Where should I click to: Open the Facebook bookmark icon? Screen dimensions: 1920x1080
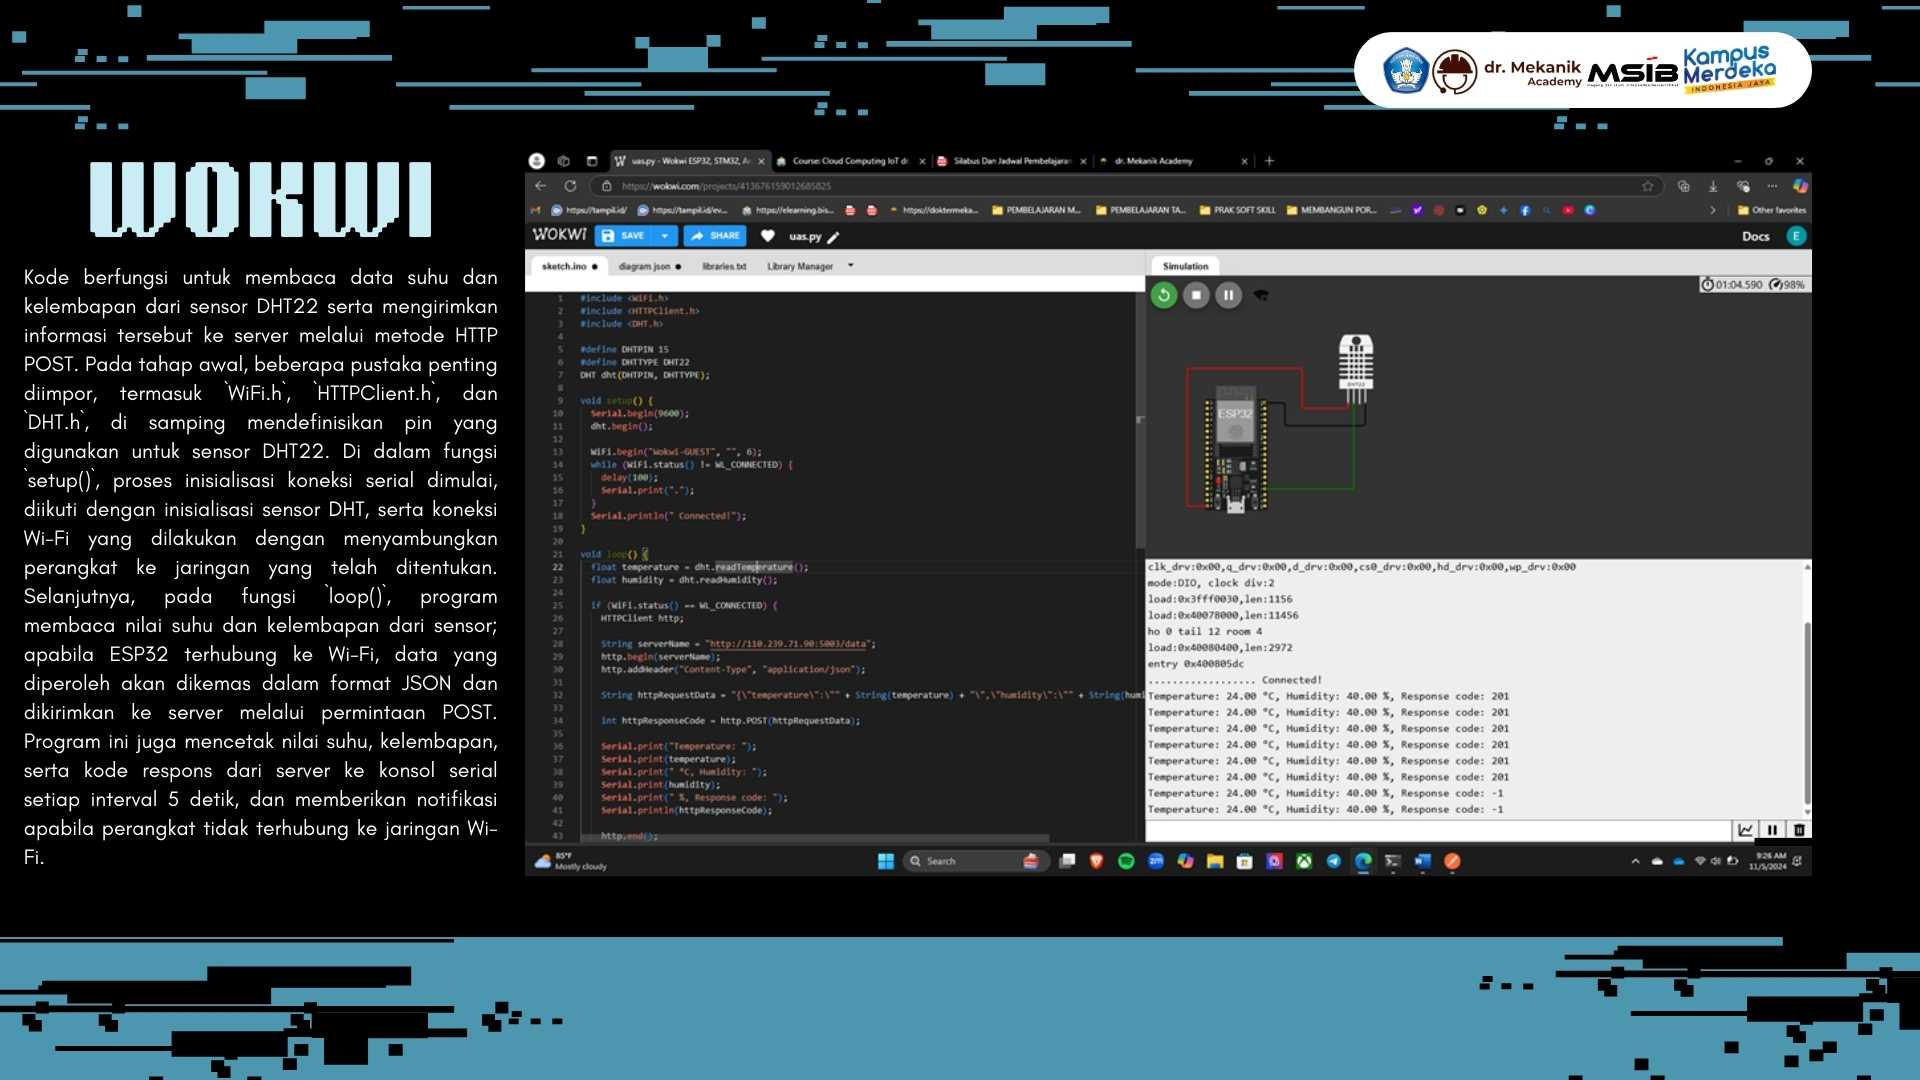(1525, 210)
